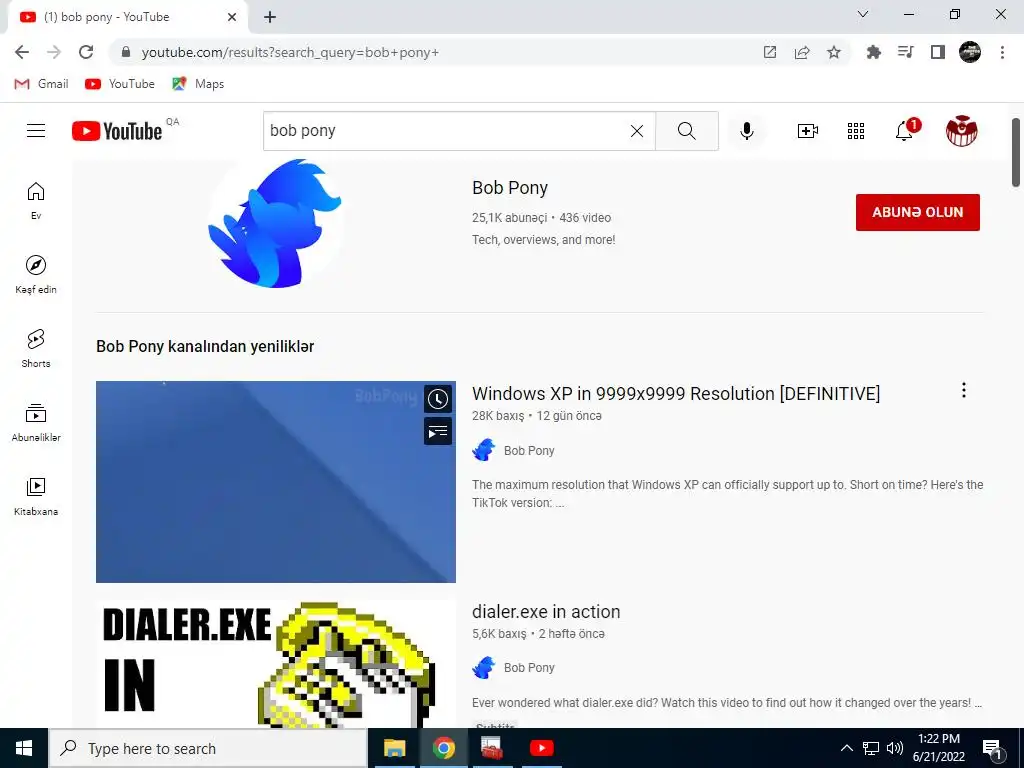Open dialer.exe in action video title
The image size is (1024, 768).
pyautogui.click(x=546, y=612)
